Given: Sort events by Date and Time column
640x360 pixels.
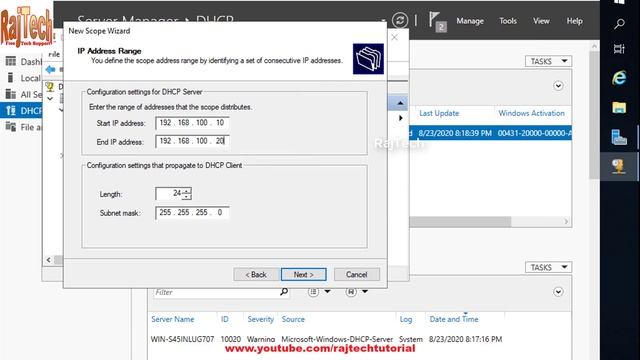Looking at the screenshot, I should (x=454, y=319).
